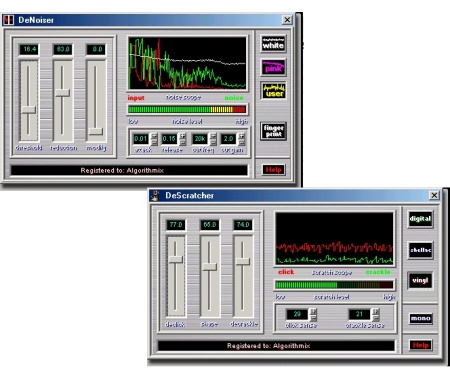Viewport: 450px width, 380px height.
Task: Click the scratch level meter in DeScratcher
Action: (334, 285)
